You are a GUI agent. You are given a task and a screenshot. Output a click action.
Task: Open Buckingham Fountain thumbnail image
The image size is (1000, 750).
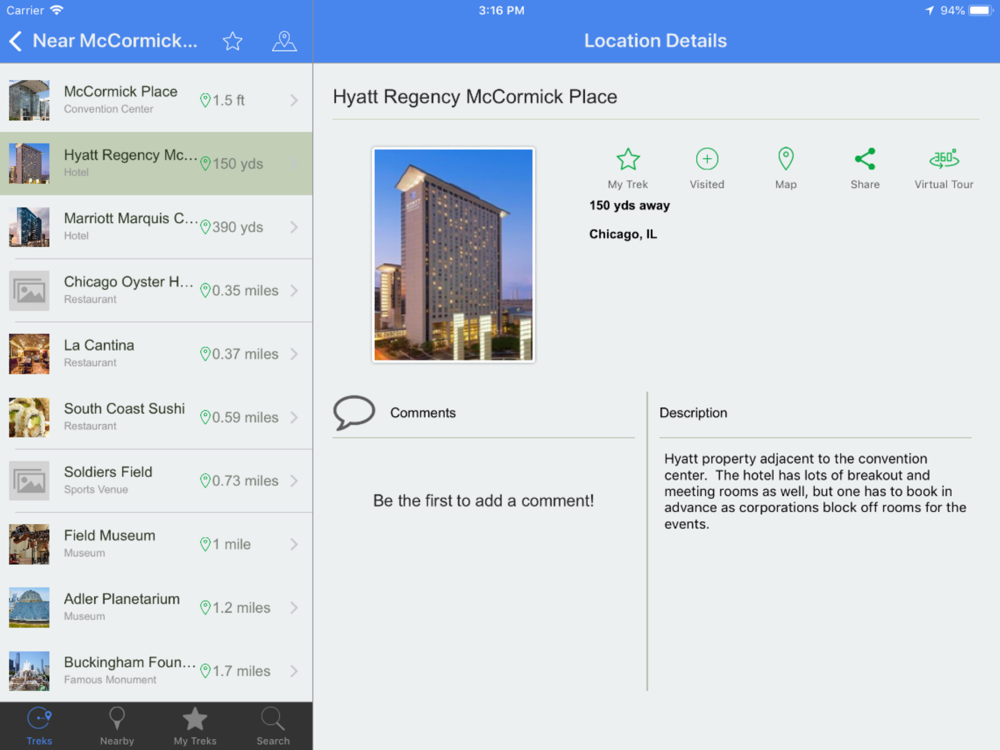(29, 671)
